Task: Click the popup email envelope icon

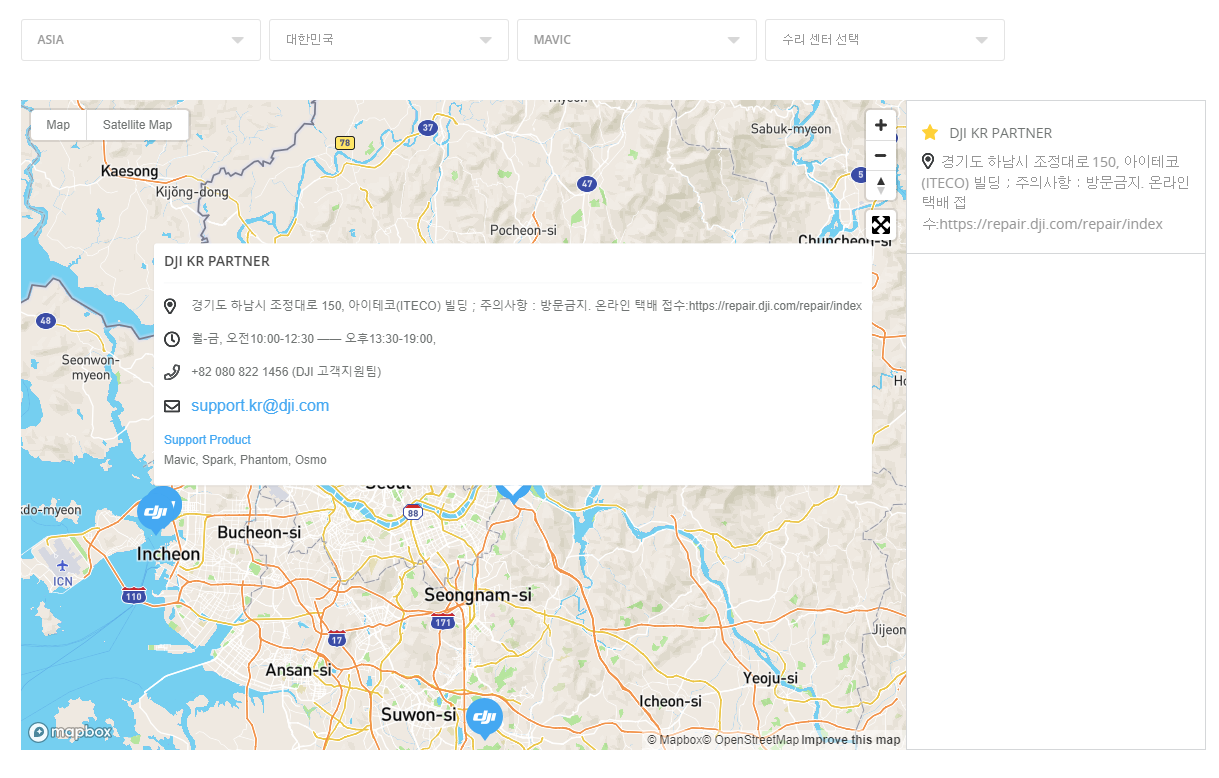Action: click(x=171, y=406)
